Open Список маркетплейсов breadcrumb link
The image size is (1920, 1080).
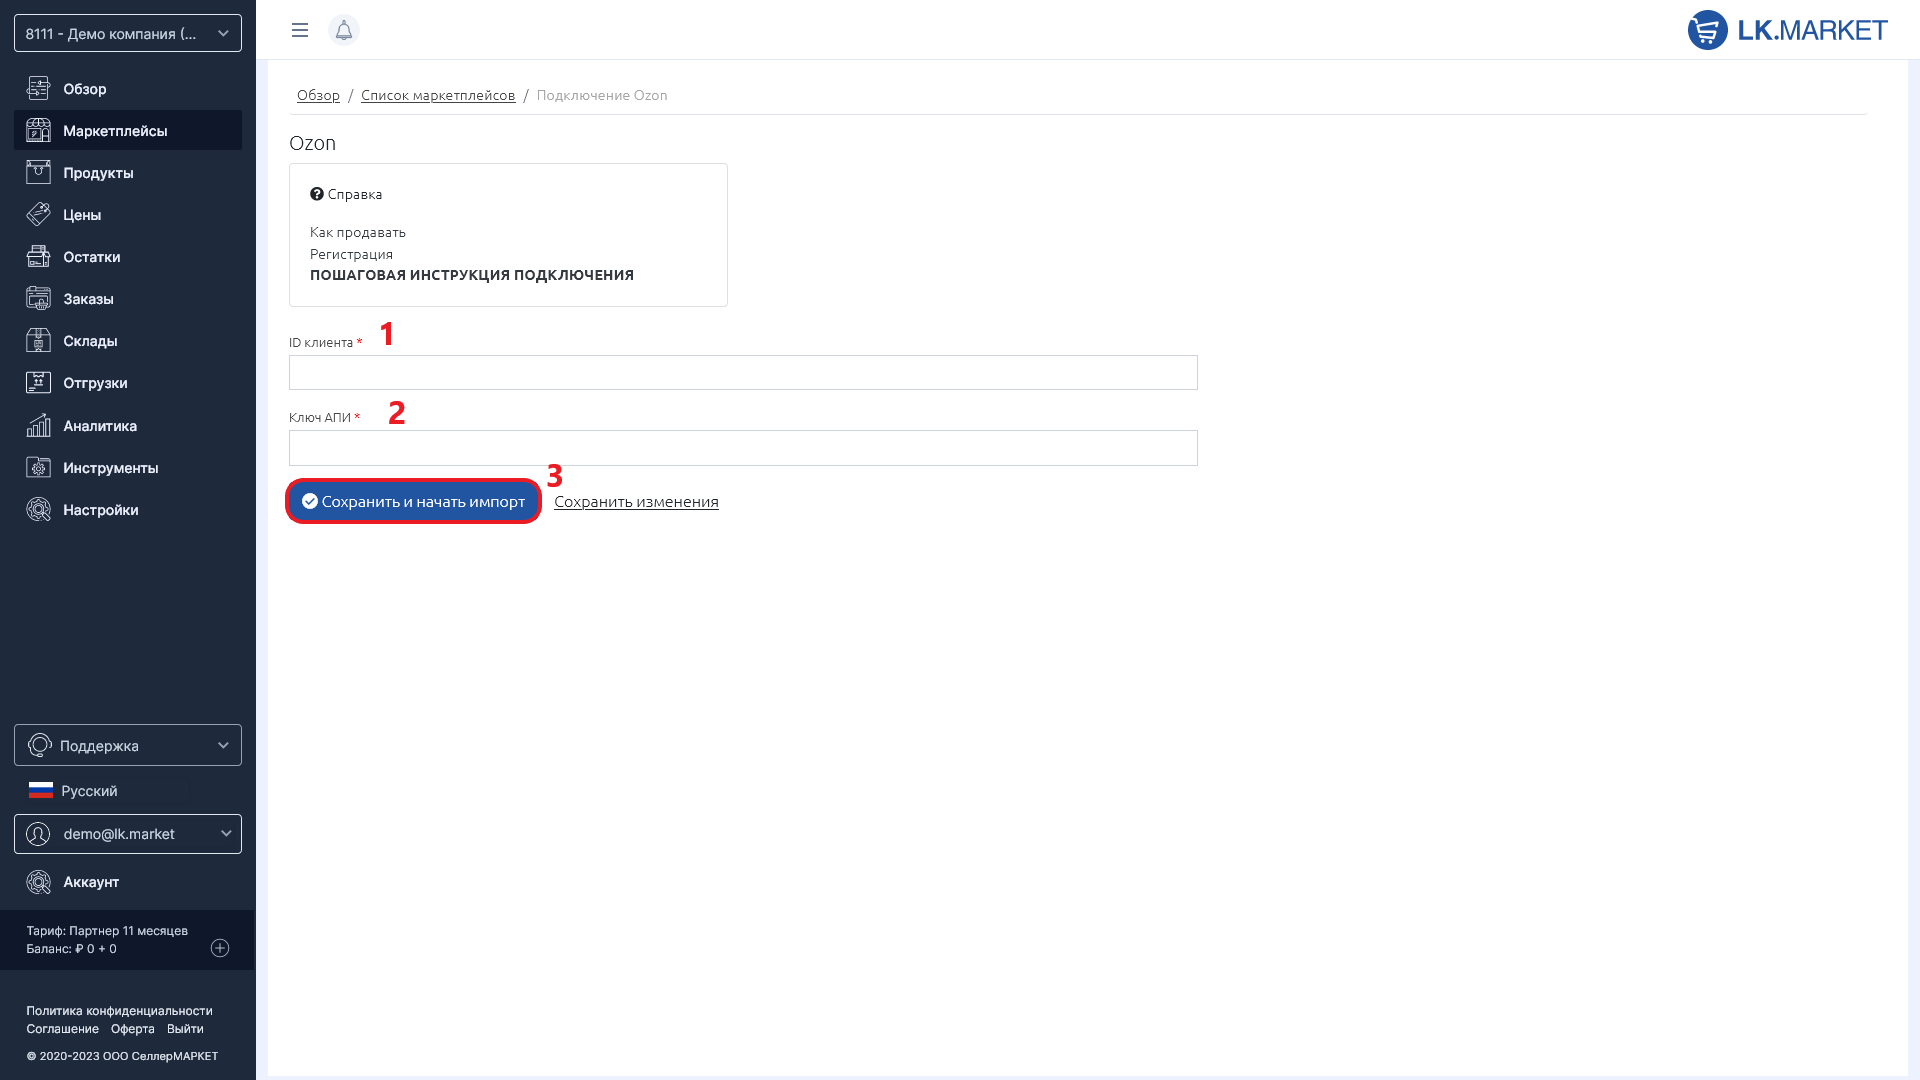pos(437,95)
